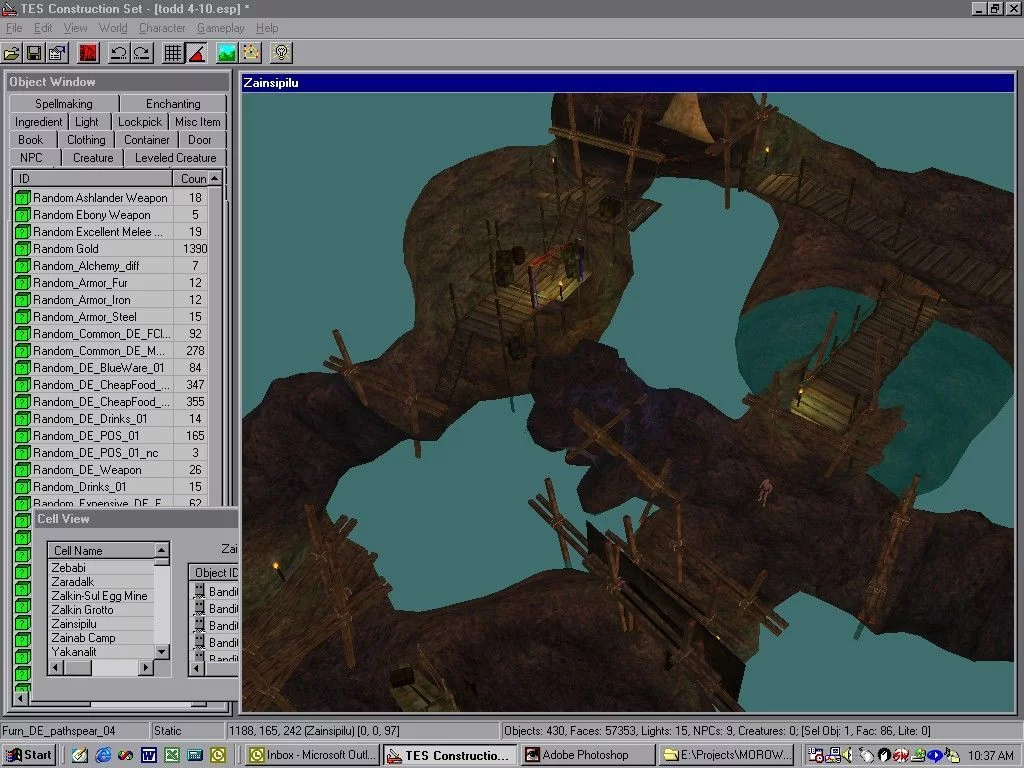Toggle snap to grid button
The width and height of the screenshot is (1024, 768).
[173, 52]
